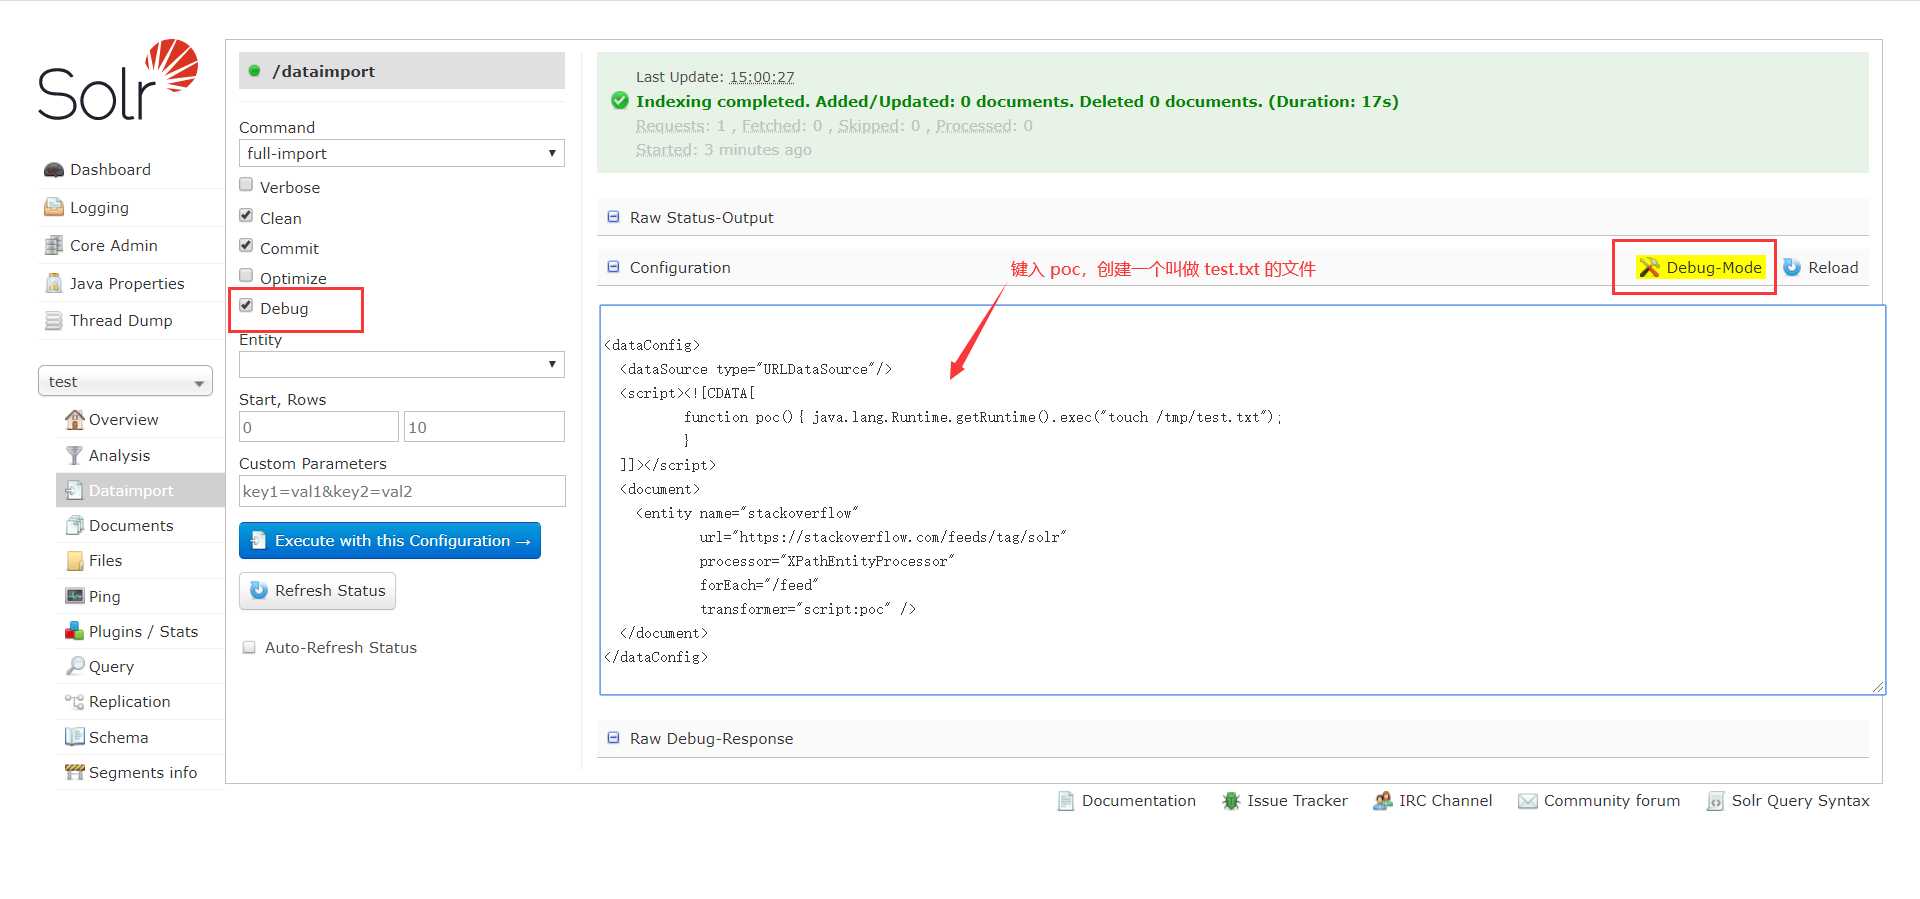This screenshot has width=1920, height=899.
Task: Click the Rows field showing 10
Action: pos(484,427)
